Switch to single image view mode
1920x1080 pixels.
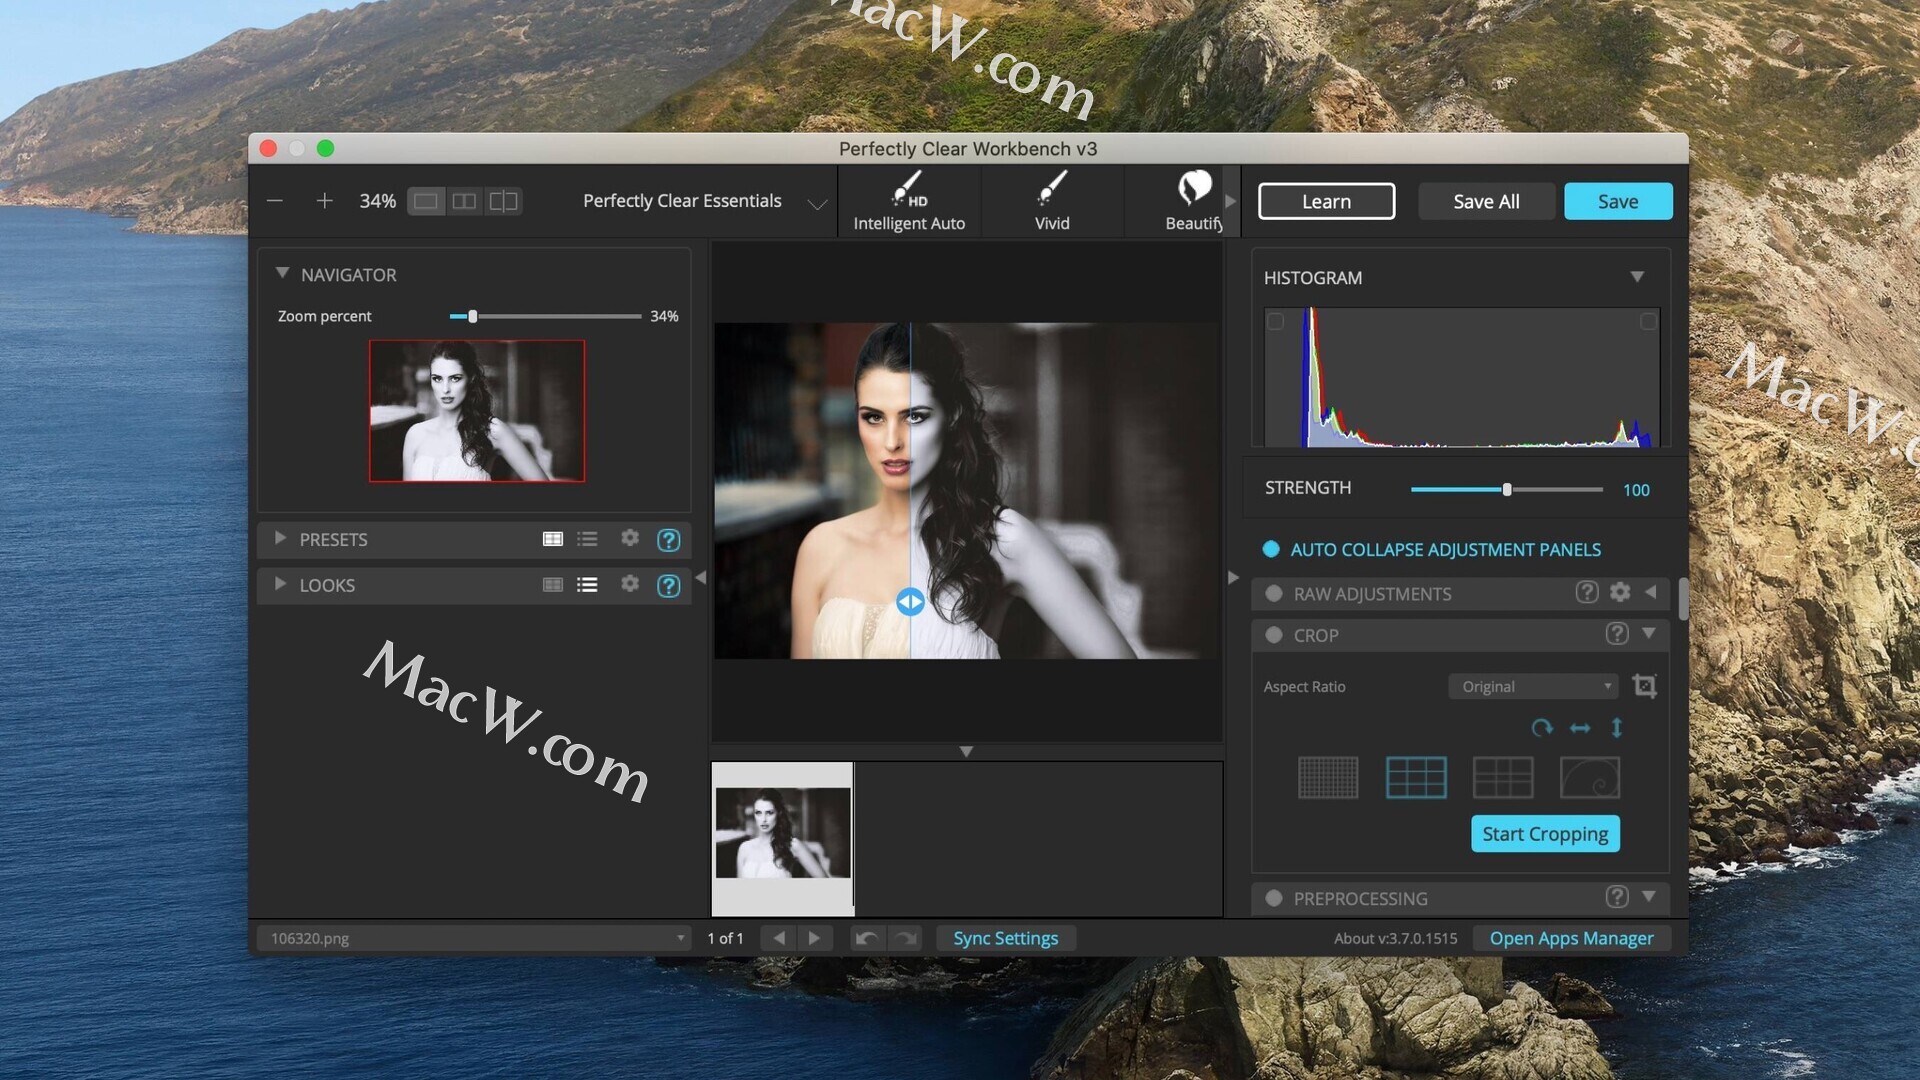[426, 201]
